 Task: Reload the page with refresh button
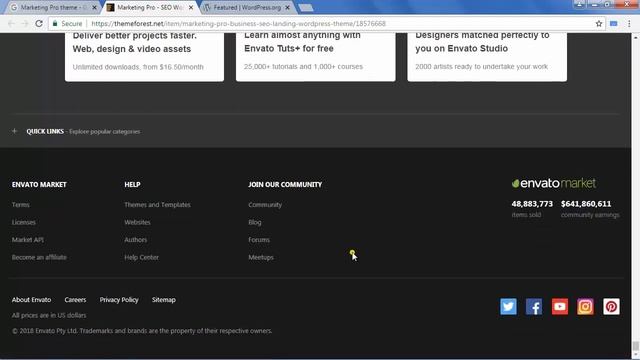click(39, 24)
